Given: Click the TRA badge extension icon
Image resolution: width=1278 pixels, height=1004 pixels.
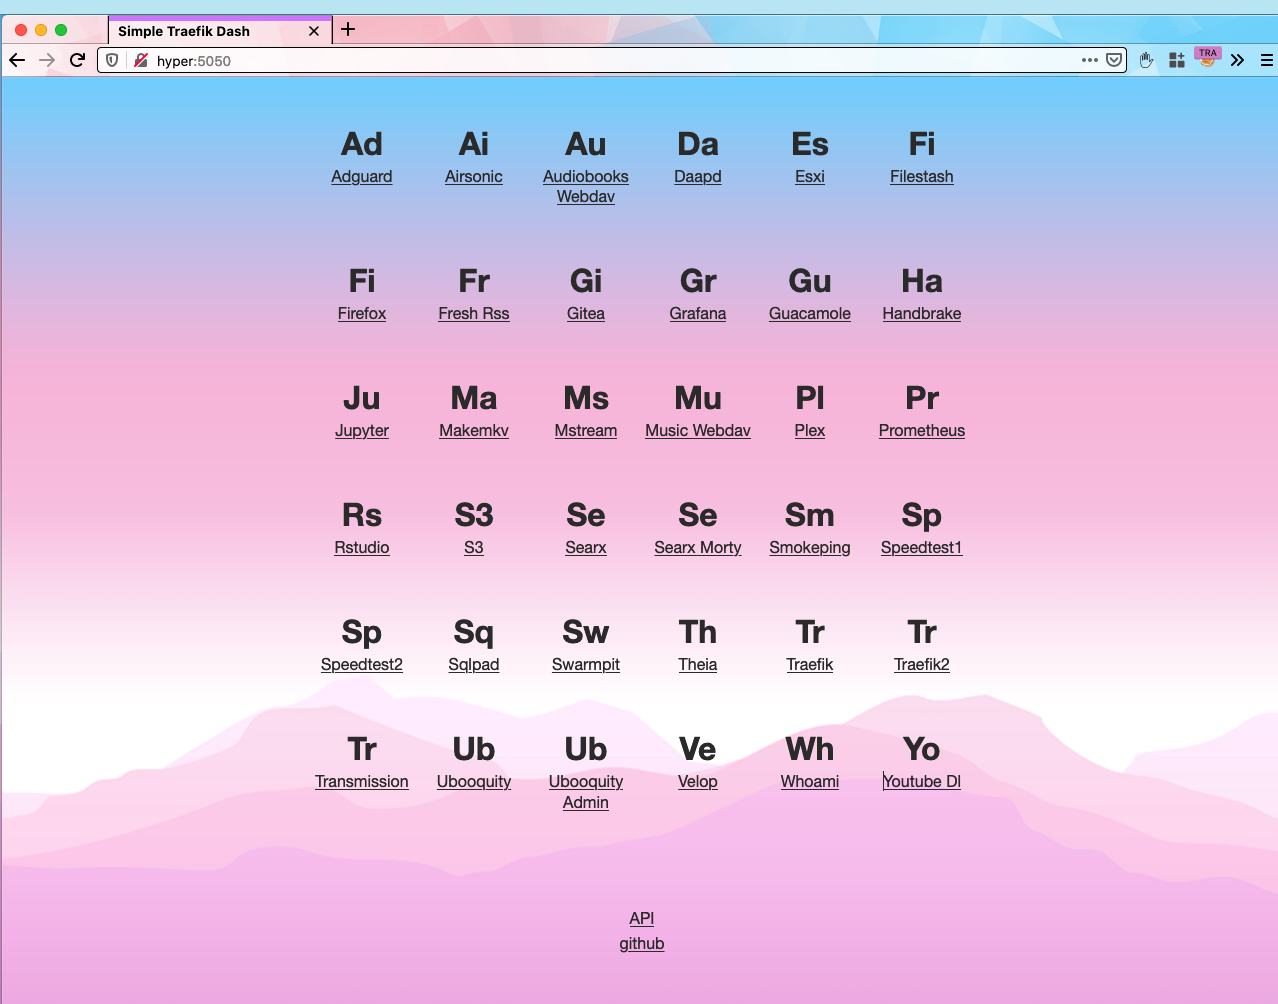Looking at the screenshot, I should coord(1208,58).
